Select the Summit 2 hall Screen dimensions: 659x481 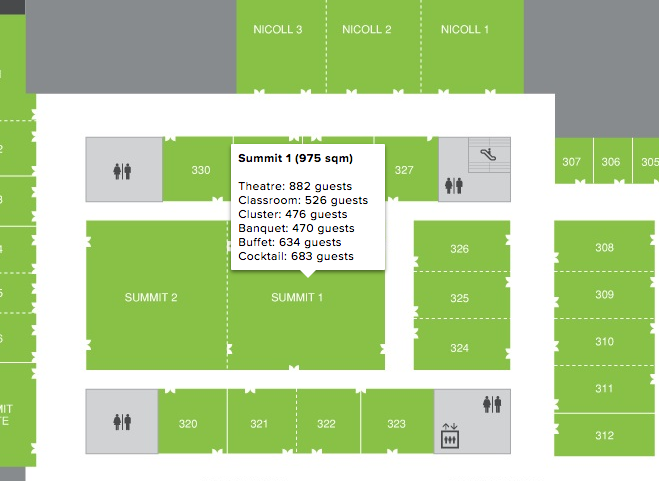point(157,295)
